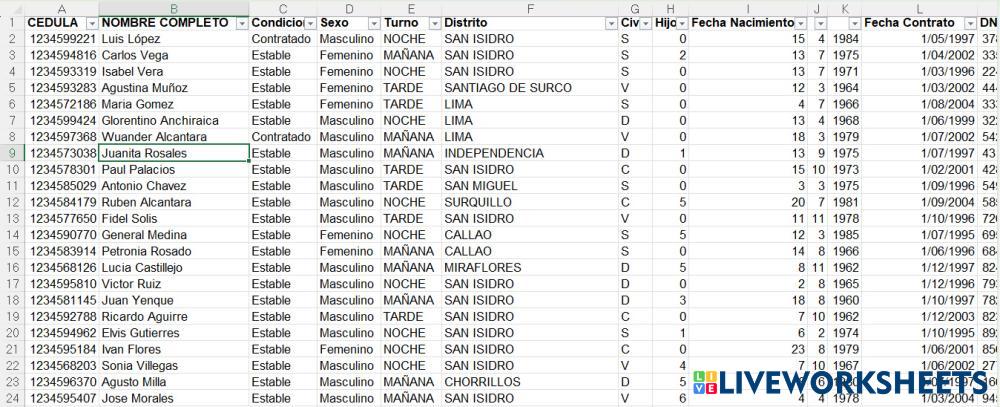Click the cell with Wuander Alcantara
The height and width of the screenshot is (407, 1000).
174,137
